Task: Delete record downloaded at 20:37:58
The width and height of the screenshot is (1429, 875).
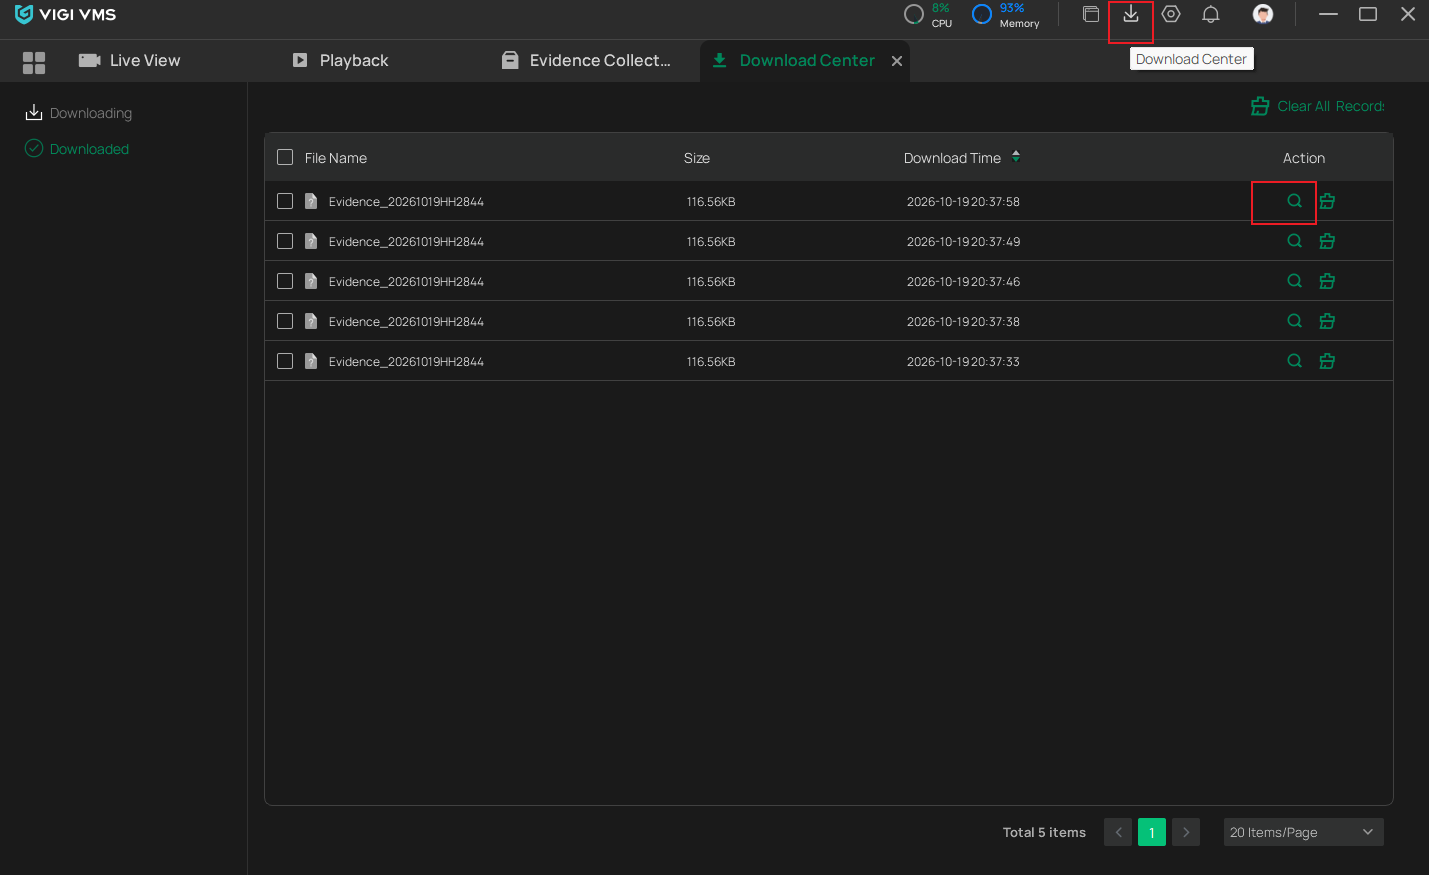Action: point(1327,201)
